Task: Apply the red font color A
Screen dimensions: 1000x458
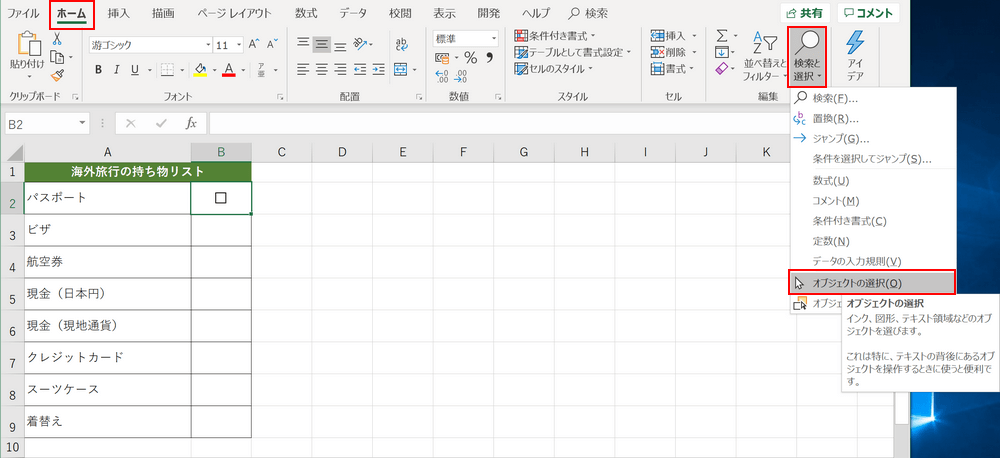Action: click(229, 70)
